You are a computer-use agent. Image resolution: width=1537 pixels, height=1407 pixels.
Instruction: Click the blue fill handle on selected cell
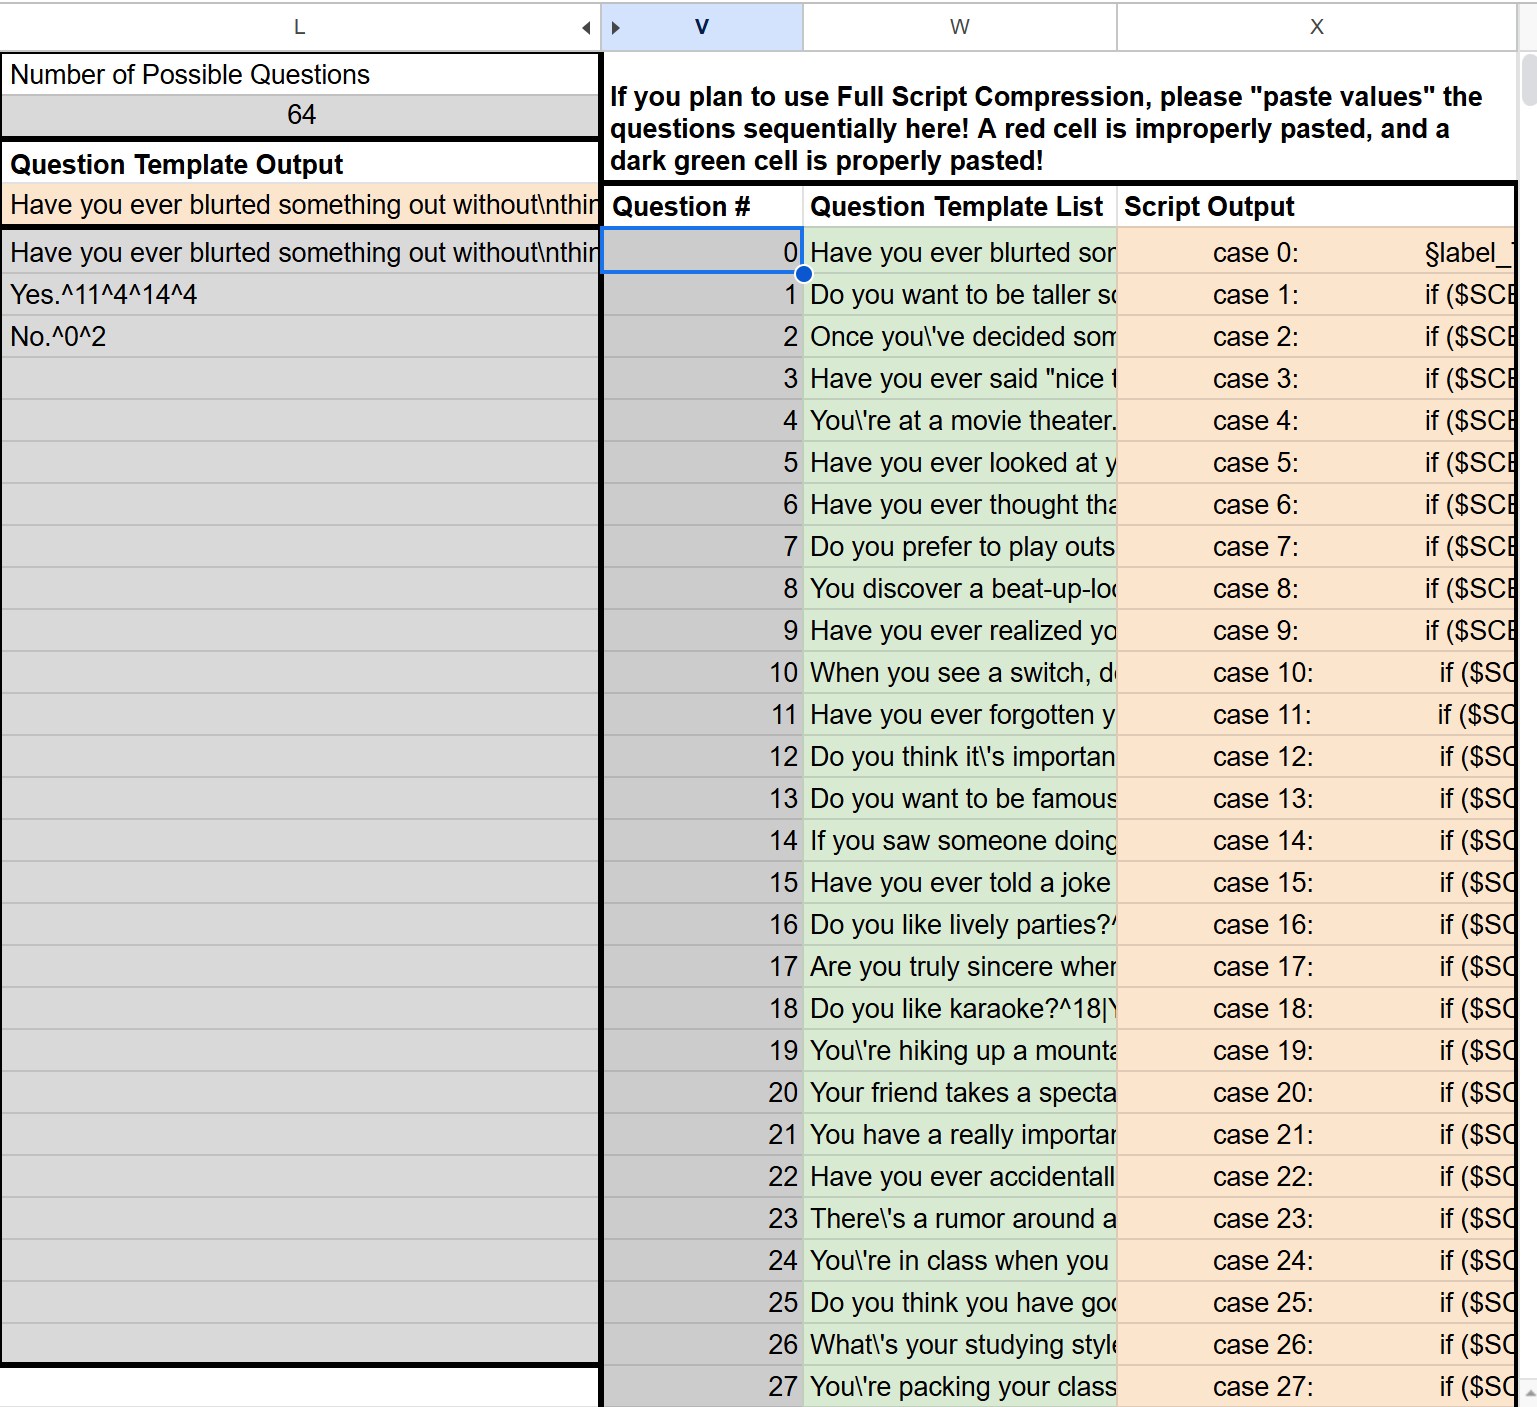click(x=803, y=273)
